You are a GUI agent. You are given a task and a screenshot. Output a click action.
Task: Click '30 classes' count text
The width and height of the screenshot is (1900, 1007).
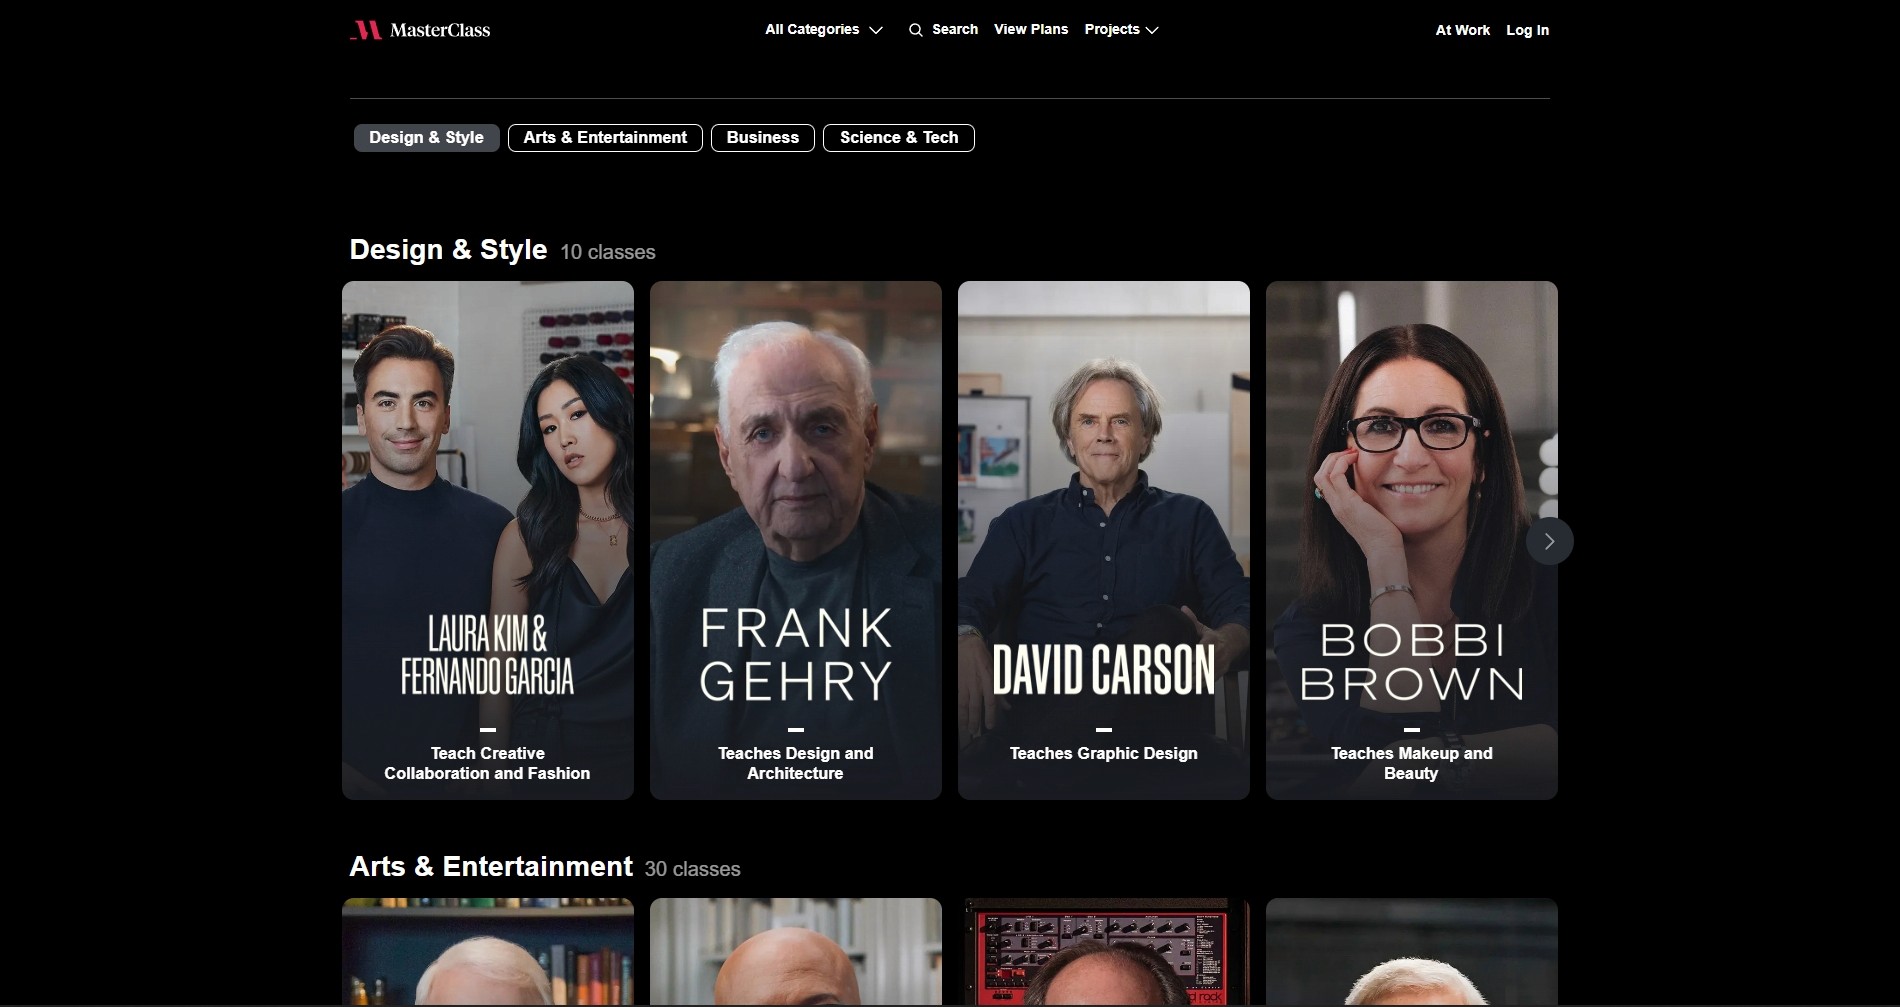693,869
